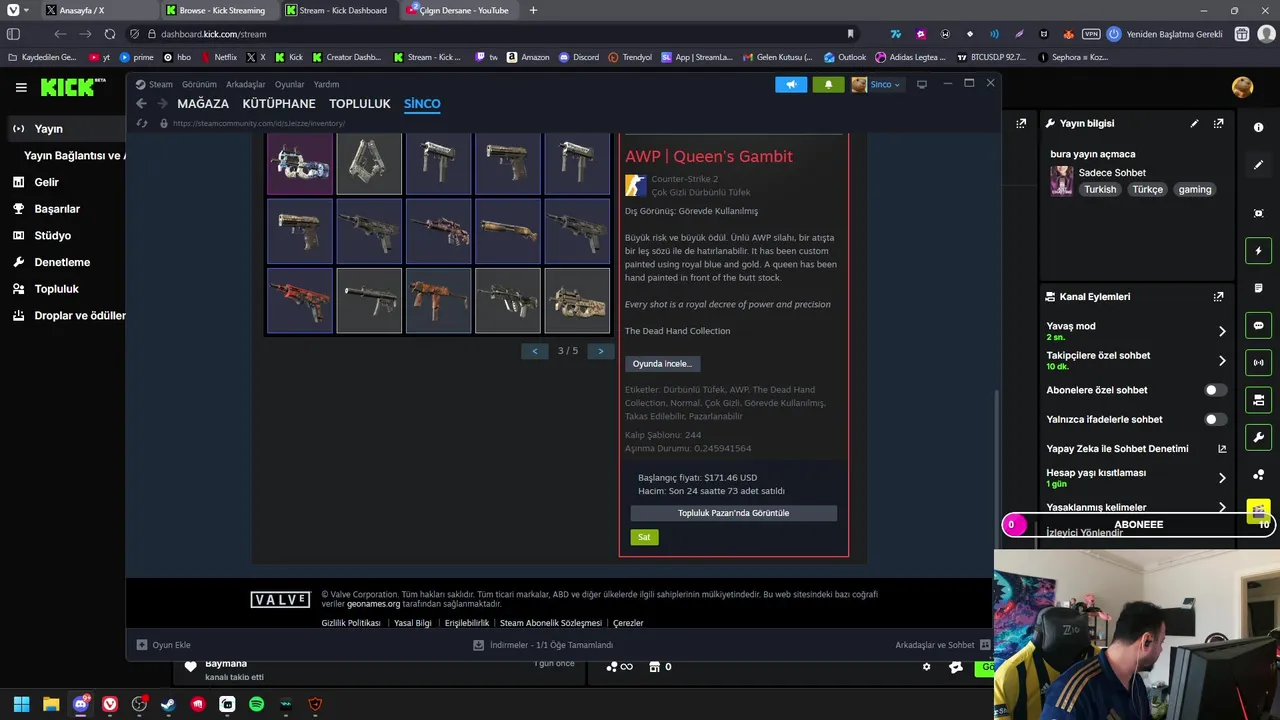Open Denetleme in the Kick sidebar
The width and height of the screenshot is (1280, 720).
(62, 262)
